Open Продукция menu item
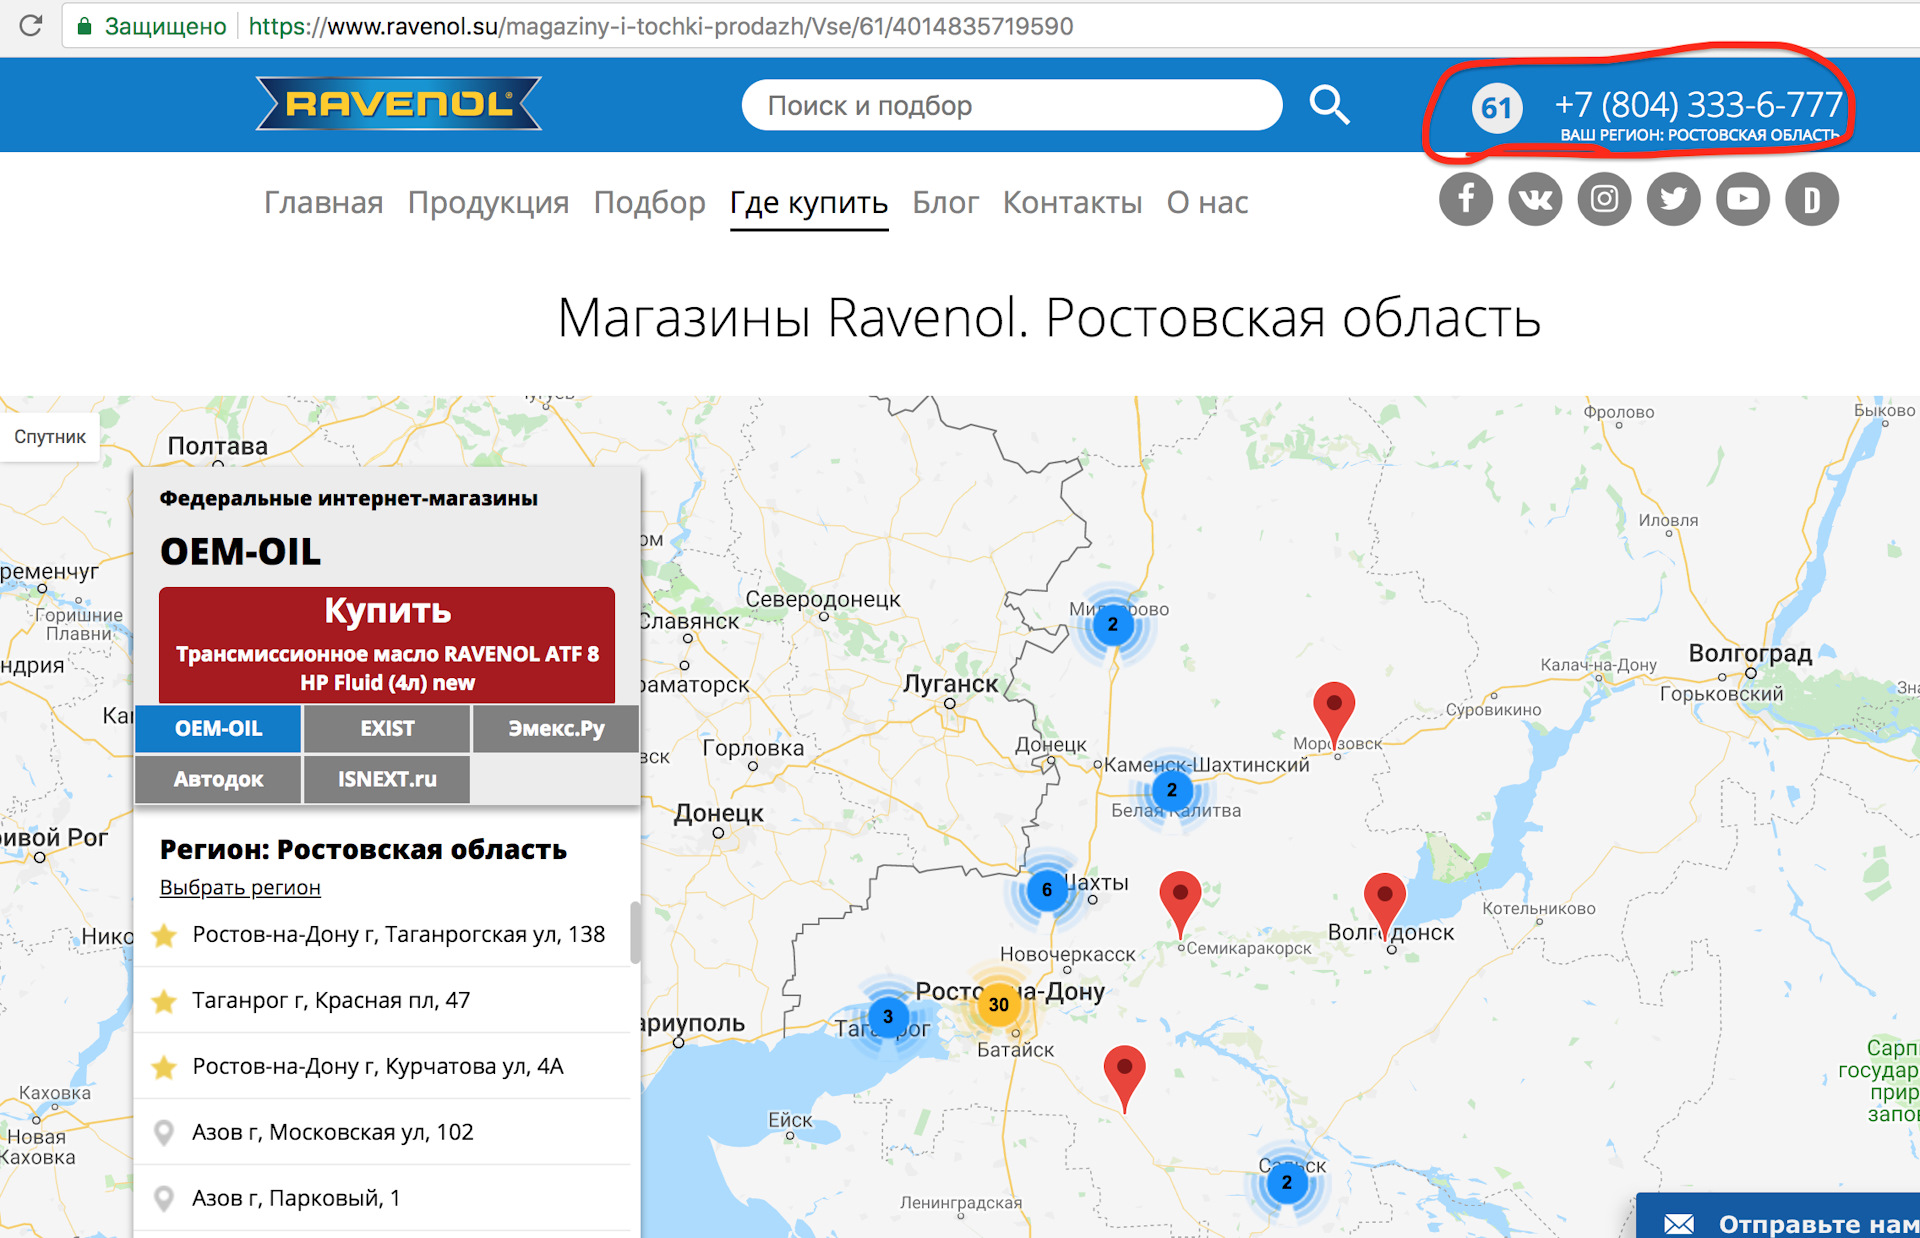Viewport: 1920px width, 1238px height. [x=488, y=202]
